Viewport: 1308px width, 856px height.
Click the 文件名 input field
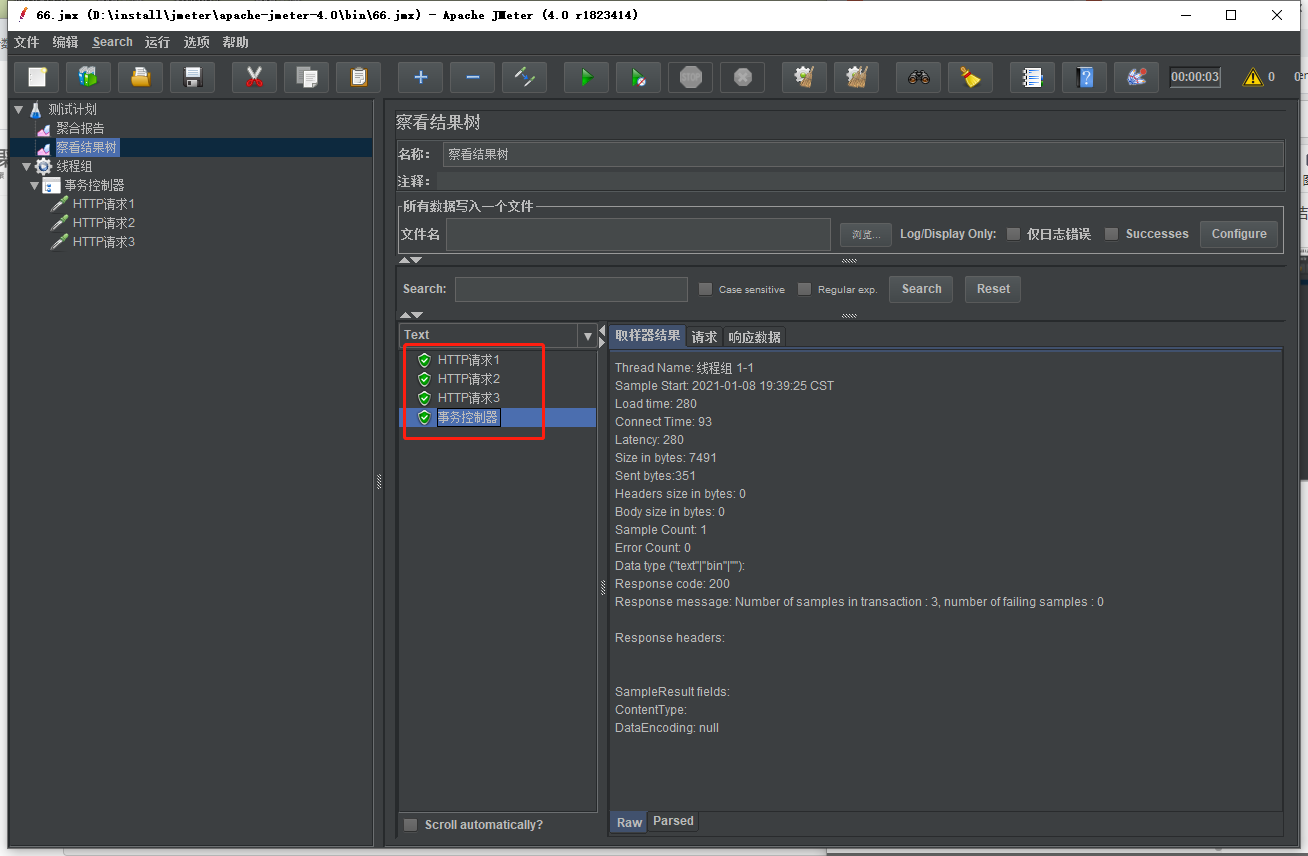[638, 234]
